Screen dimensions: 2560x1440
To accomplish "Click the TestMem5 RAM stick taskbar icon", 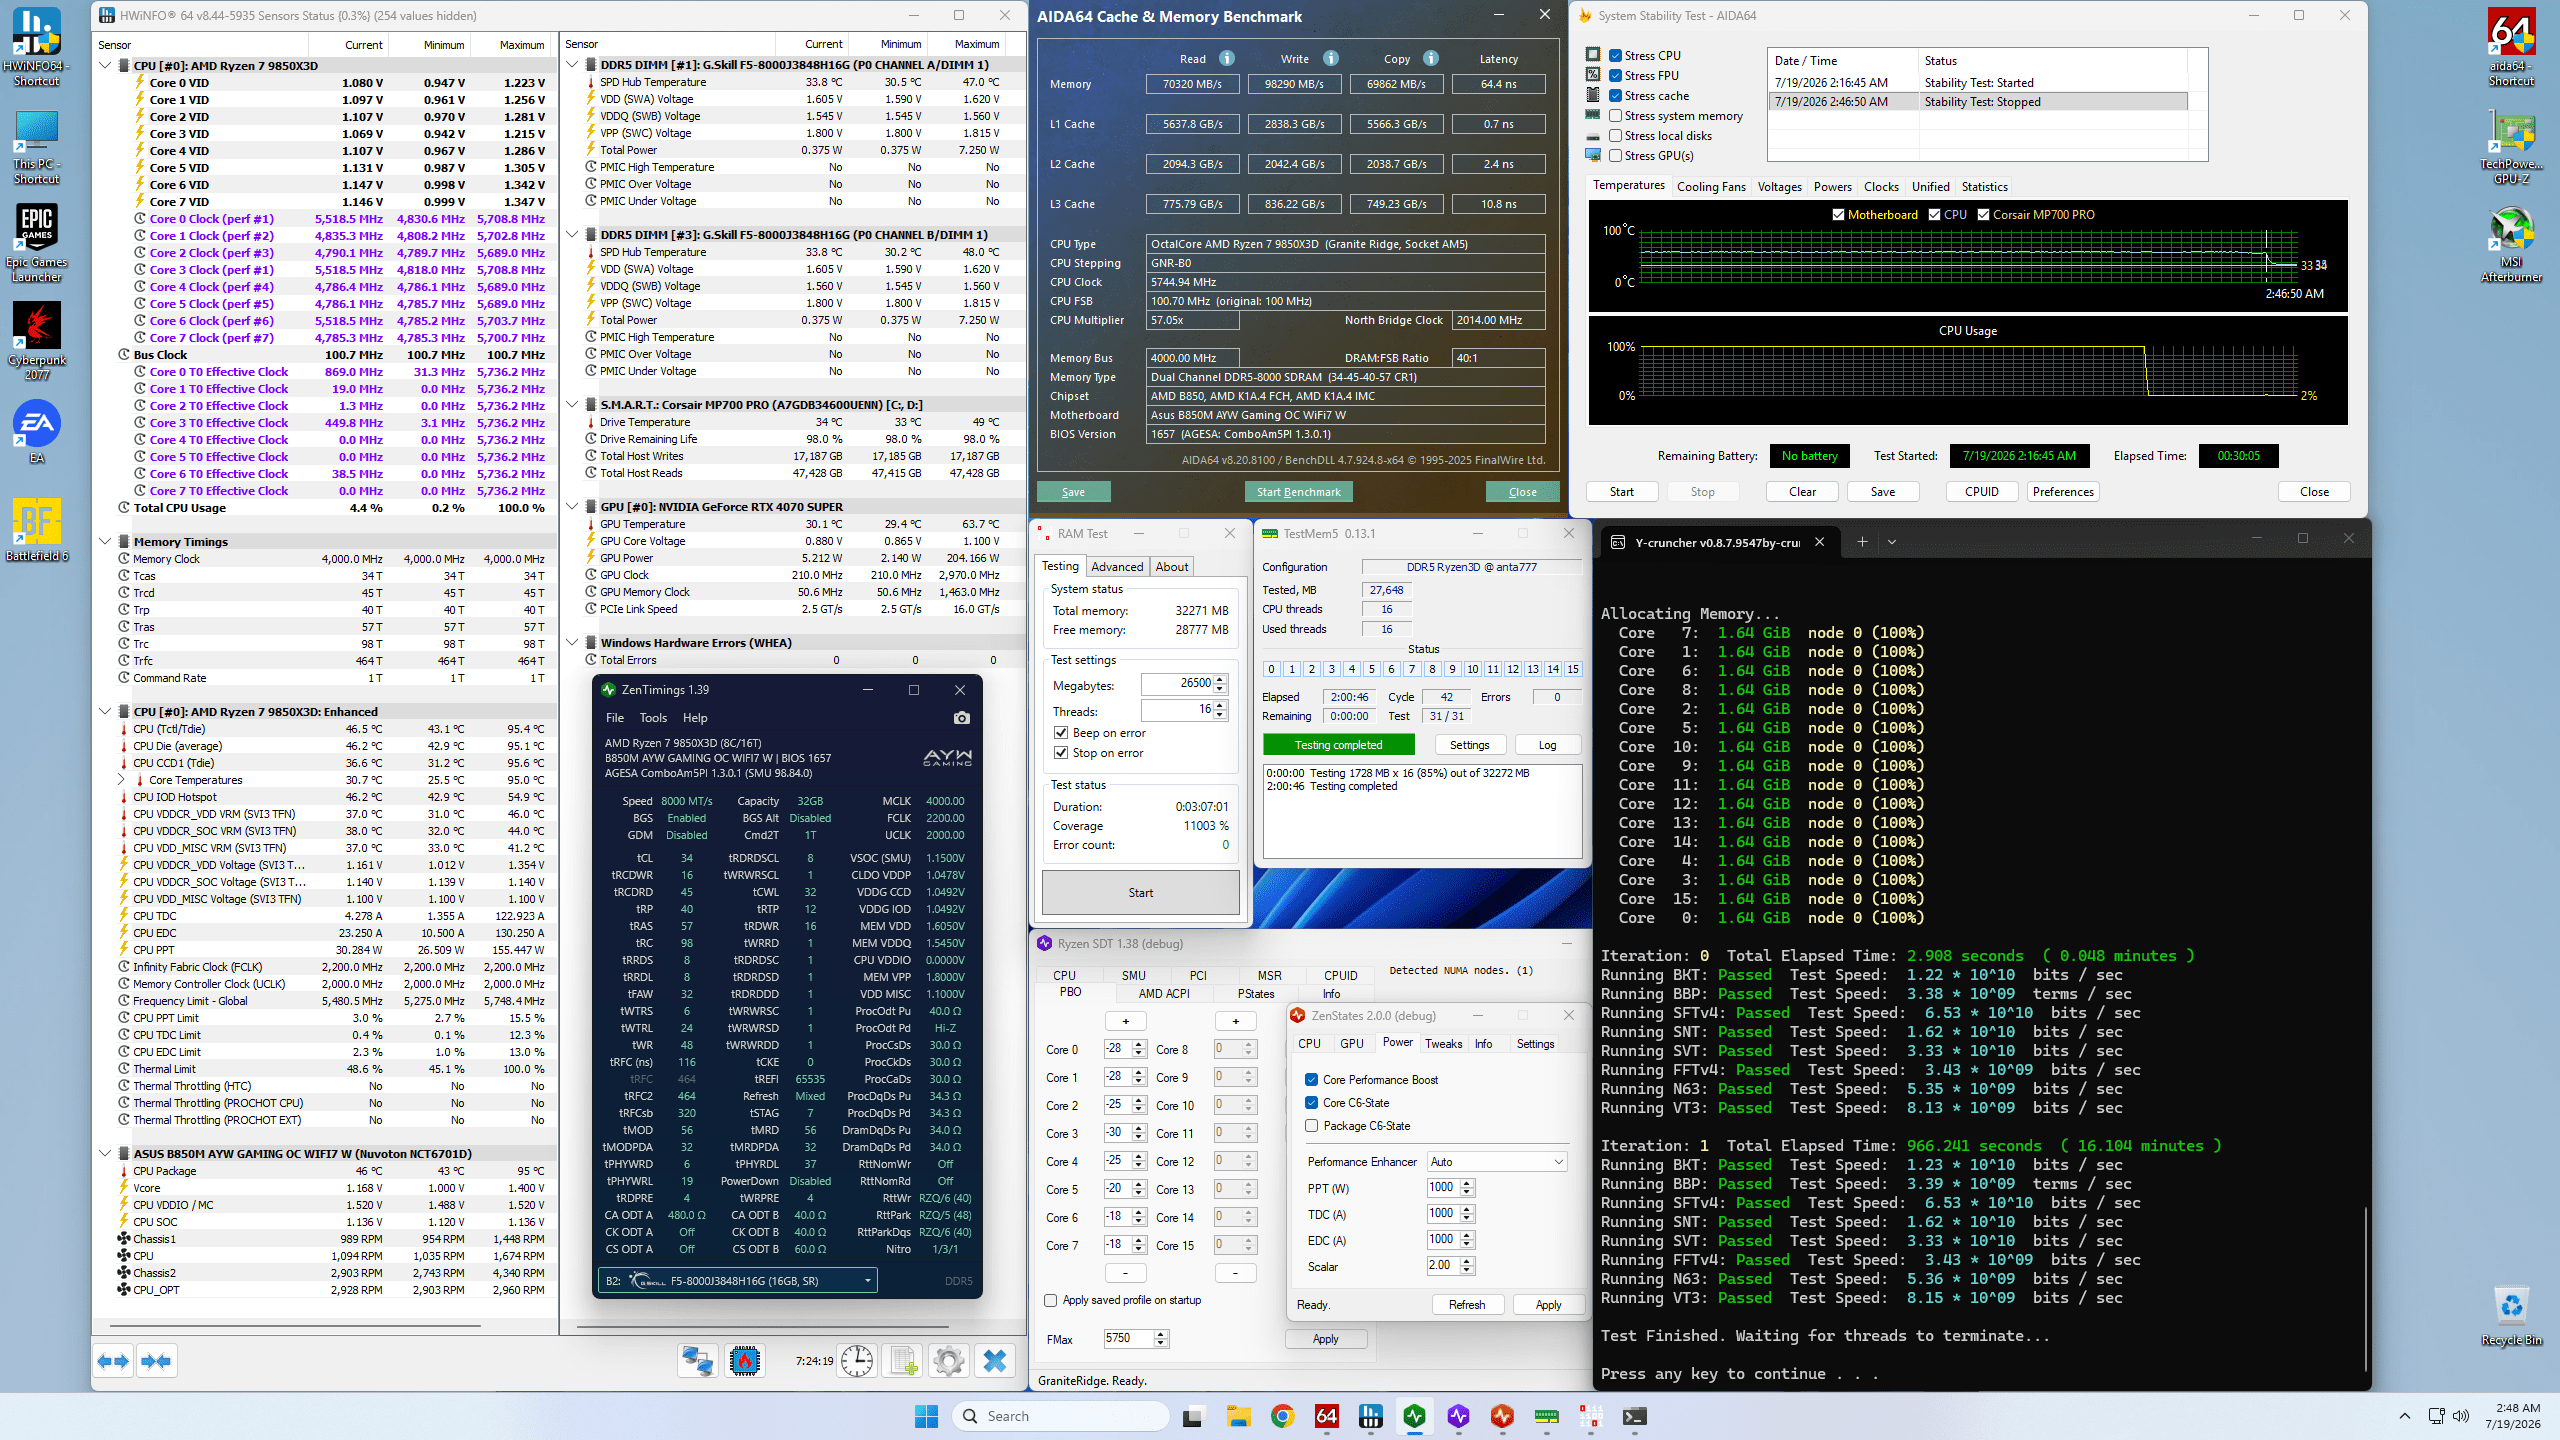I will 1546,1416.
